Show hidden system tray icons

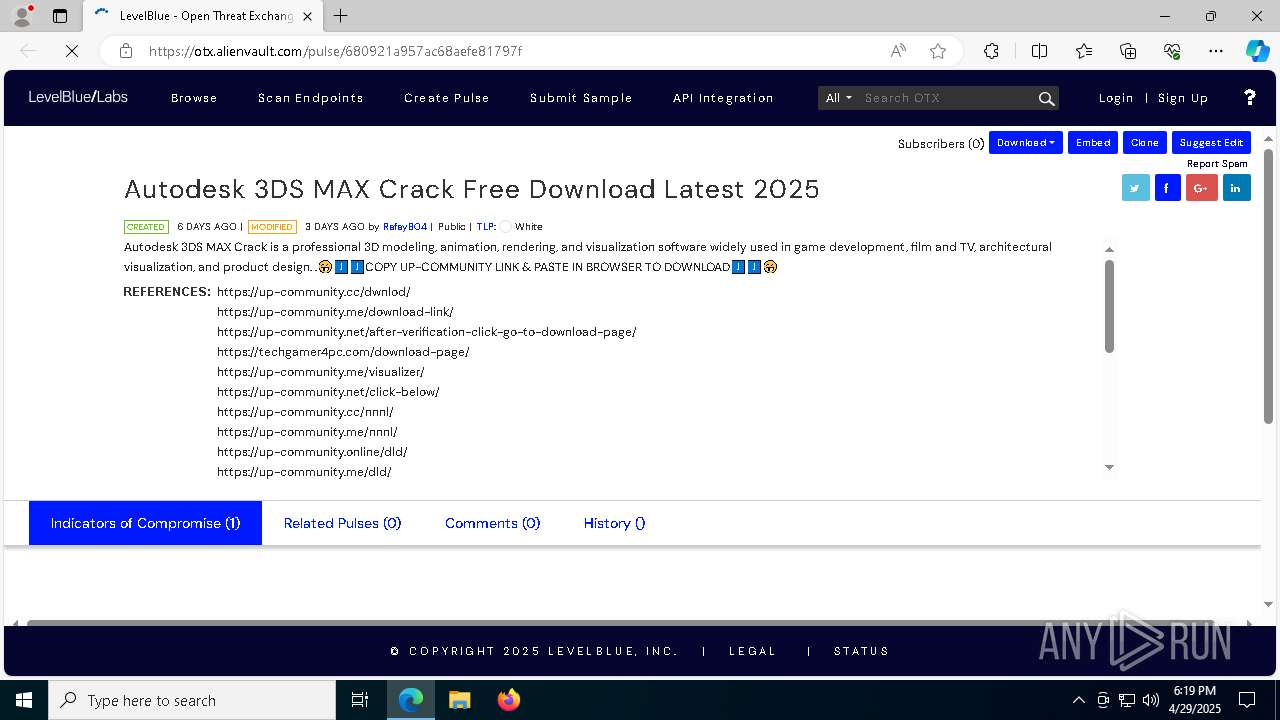[1078, 700]
